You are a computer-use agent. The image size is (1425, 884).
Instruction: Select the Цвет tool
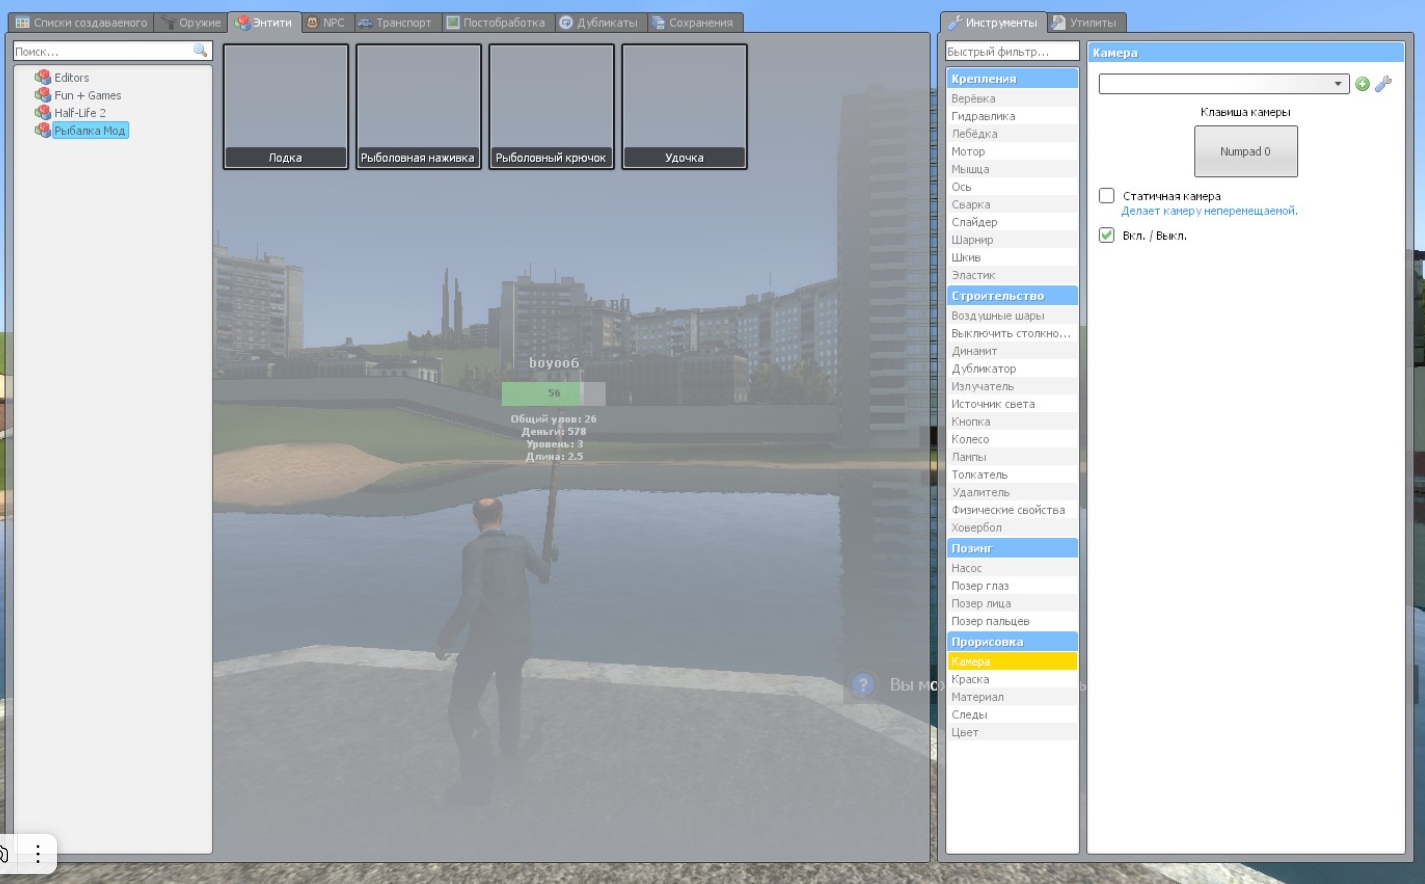pos(1012,732)
